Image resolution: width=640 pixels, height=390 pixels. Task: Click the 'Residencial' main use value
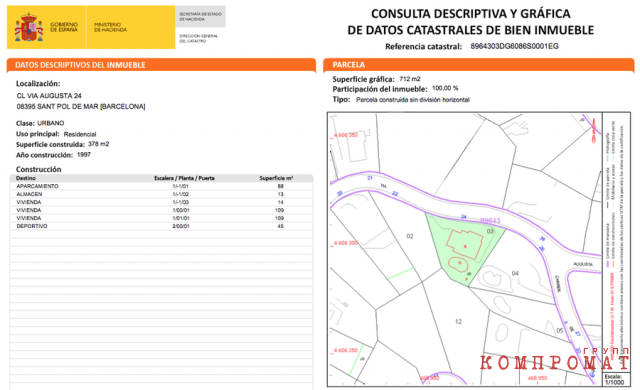[80, 134]
